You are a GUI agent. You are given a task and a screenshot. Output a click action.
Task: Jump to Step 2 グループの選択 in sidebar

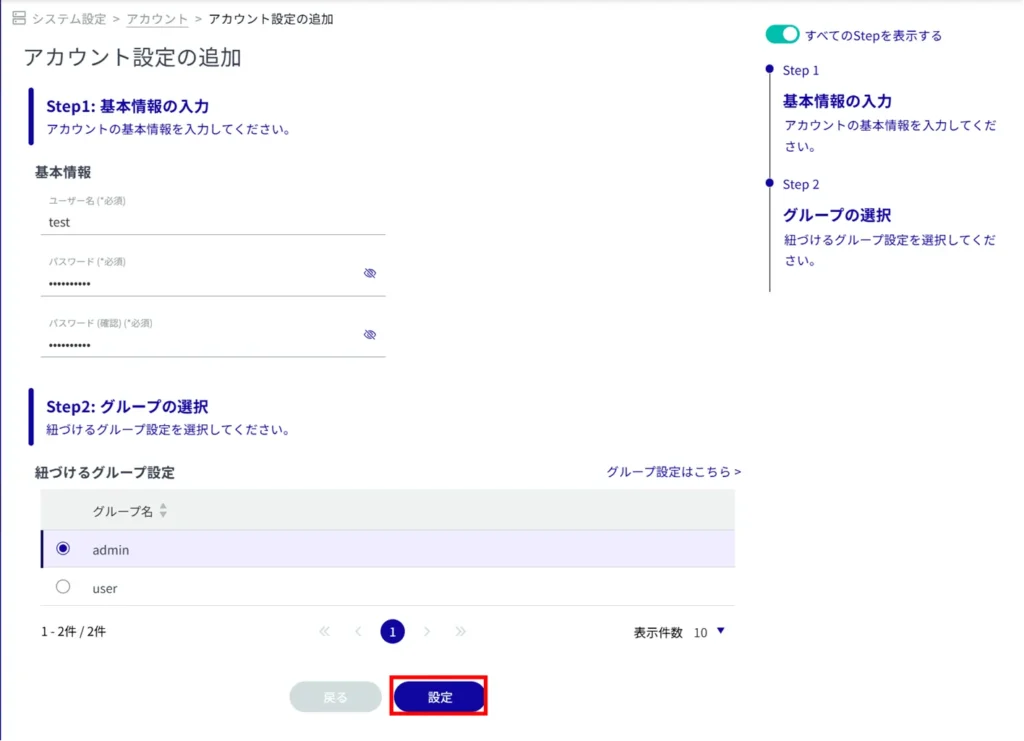tap(836, 215)
